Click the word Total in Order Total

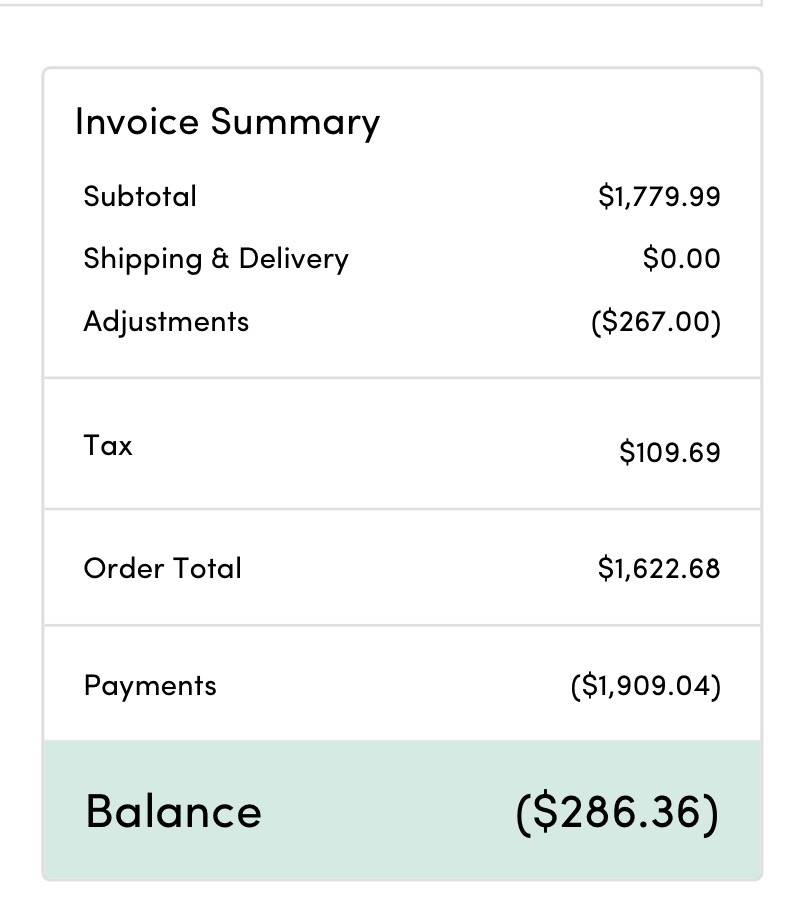pos(208,568)
